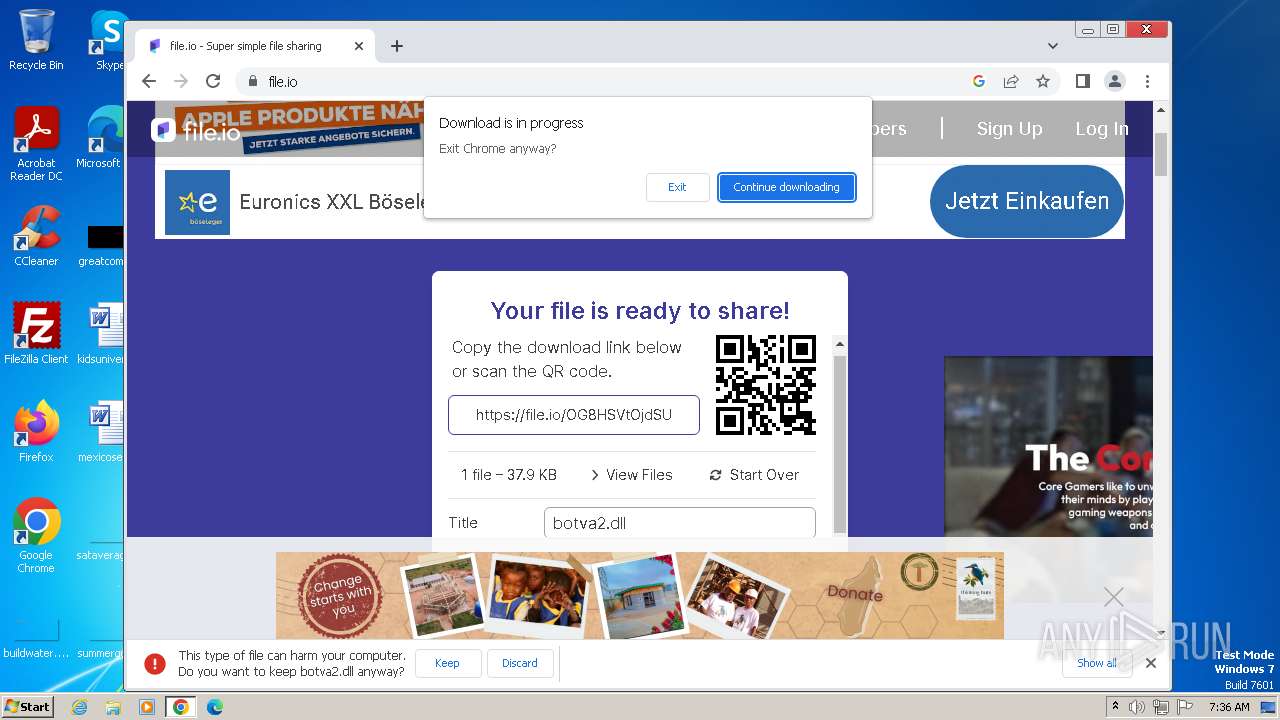The height and width of the screenshot is (720, 1280).
Task: Click File Explorer taskbar icon
Action: pyautogui.click(x=113, y=707)
